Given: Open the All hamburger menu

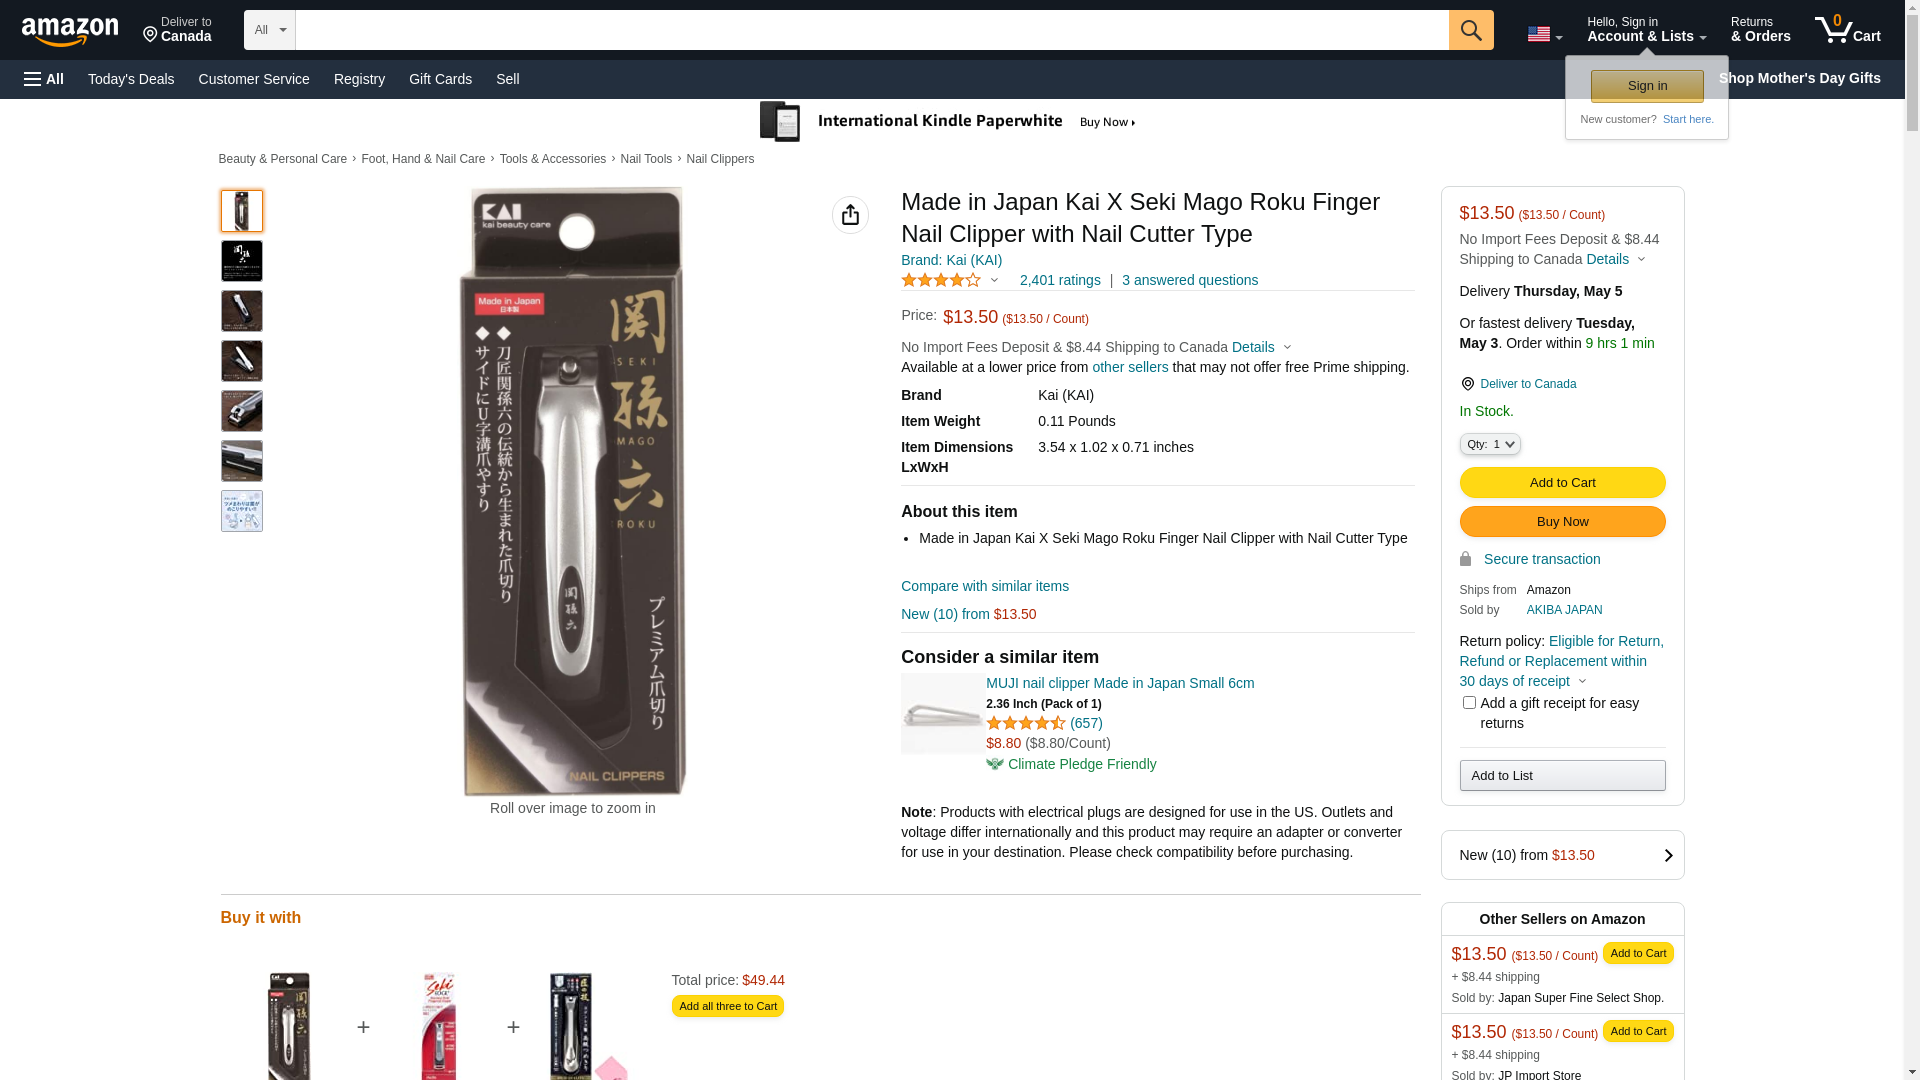Looking at the screenshot, I should point(44,79).
